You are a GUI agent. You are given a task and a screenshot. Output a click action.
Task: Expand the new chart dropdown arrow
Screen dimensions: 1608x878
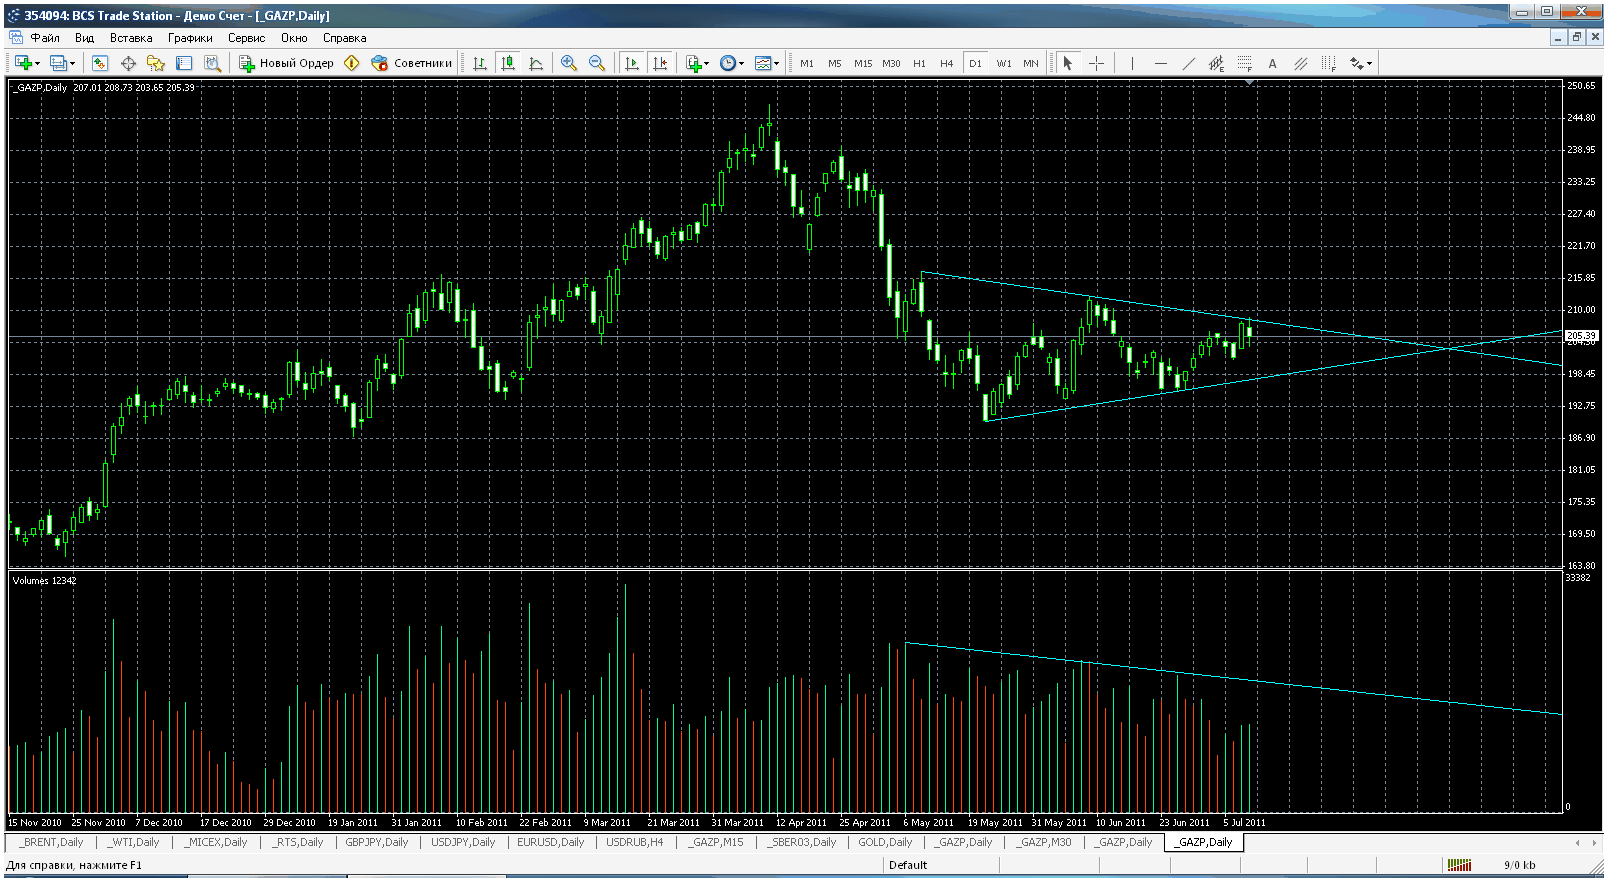[38, 64]
